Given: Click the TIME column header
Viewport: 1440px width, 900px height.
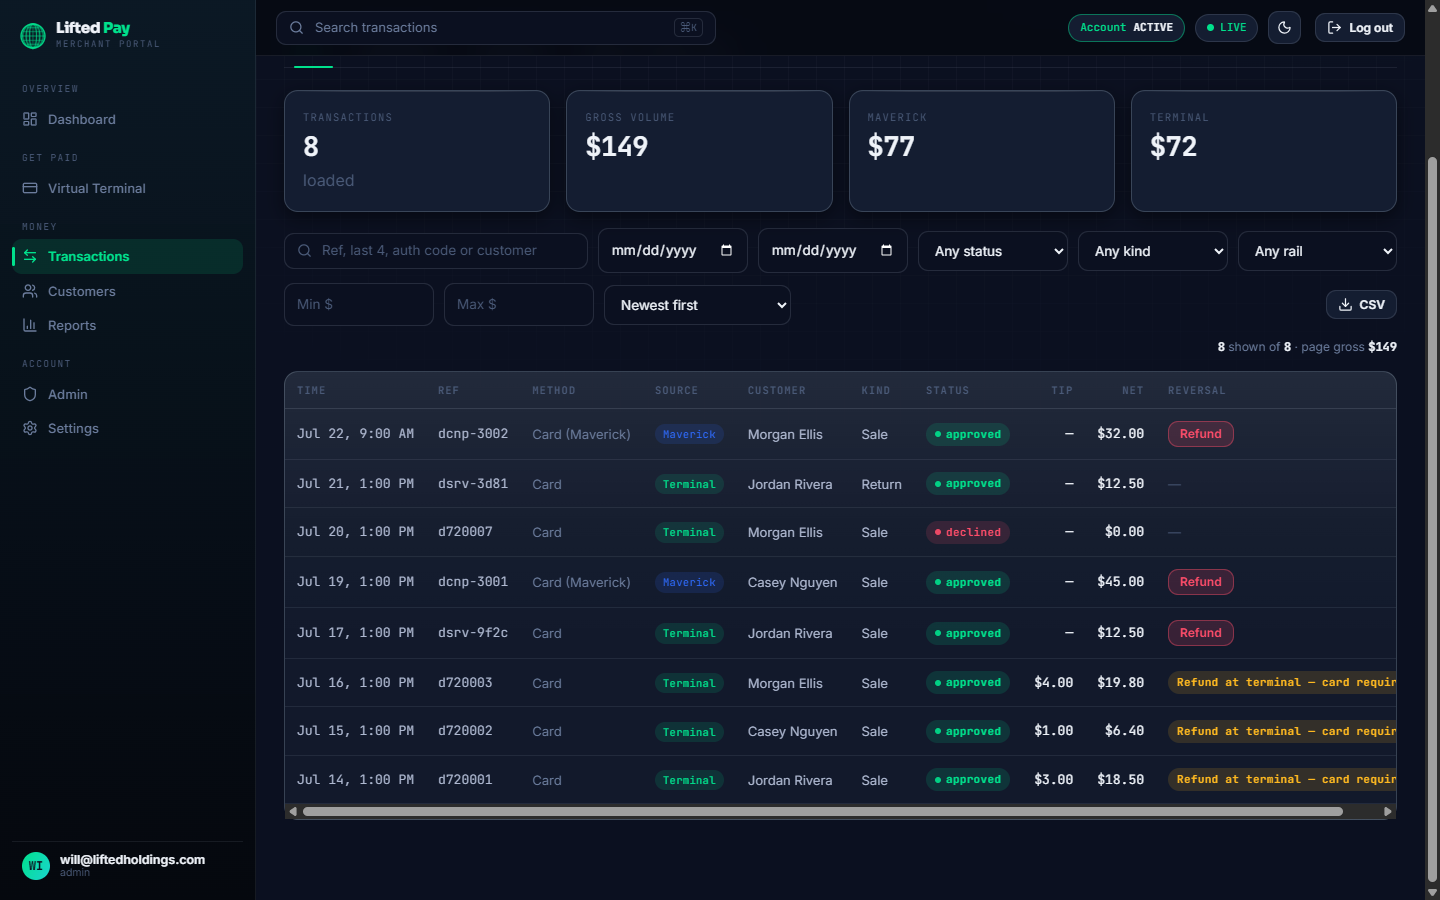Looking at the screenshot, I should coord(311,391).
